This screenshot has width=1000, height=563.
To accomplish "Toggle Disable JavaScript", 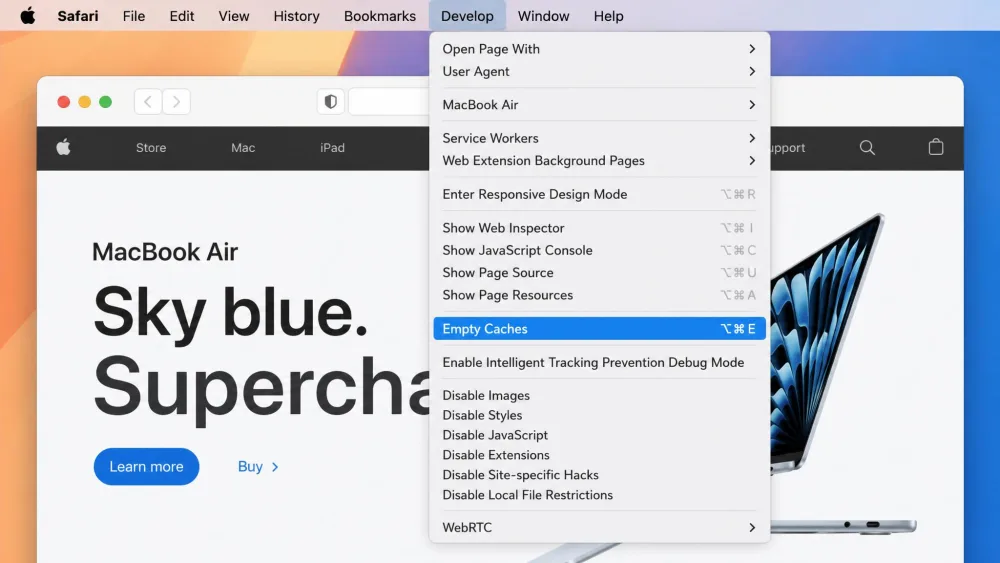I will 599,435.
